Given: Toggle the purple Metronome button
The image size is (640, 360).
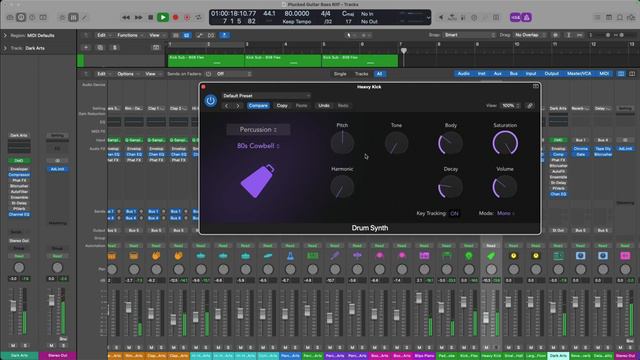Looking at the screenshot, I should (x=526, y=18).
